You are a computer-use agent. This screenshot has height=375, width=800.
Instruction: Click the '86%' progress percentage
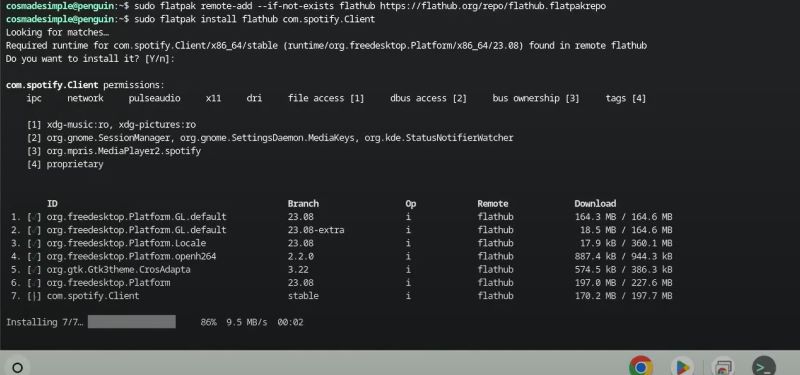pyautogui.click(x=209, y=322)
